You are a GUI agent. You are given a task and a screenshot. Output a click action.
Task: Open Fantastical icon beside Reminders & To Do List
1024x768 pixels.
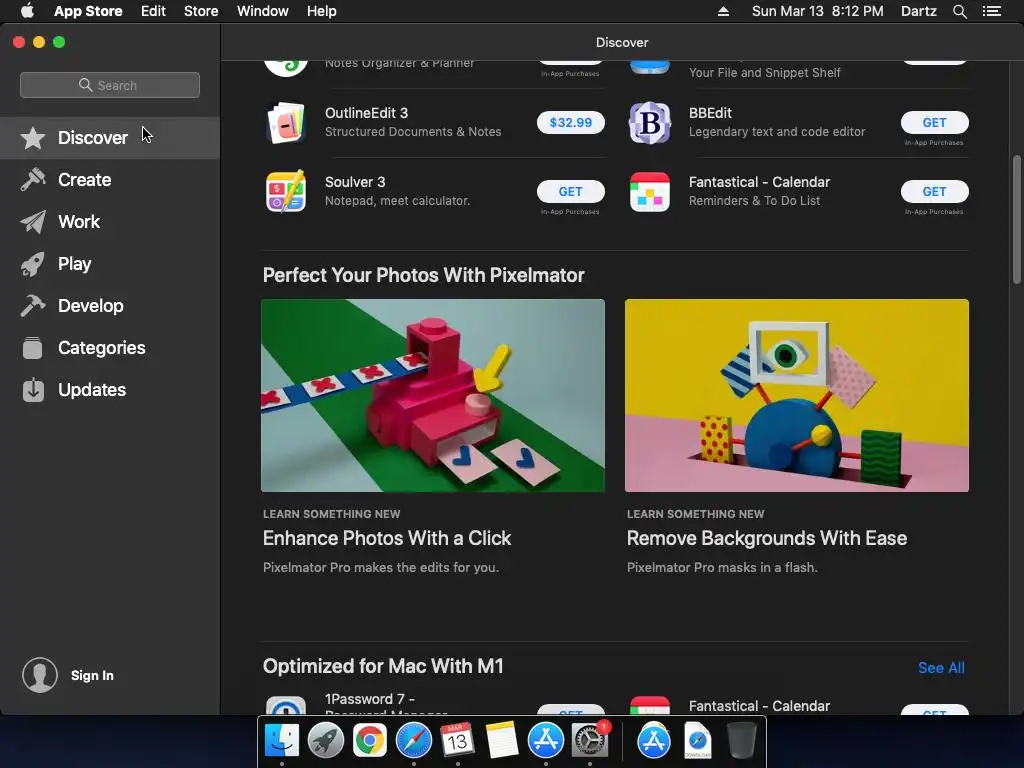[x=650, y=192]
